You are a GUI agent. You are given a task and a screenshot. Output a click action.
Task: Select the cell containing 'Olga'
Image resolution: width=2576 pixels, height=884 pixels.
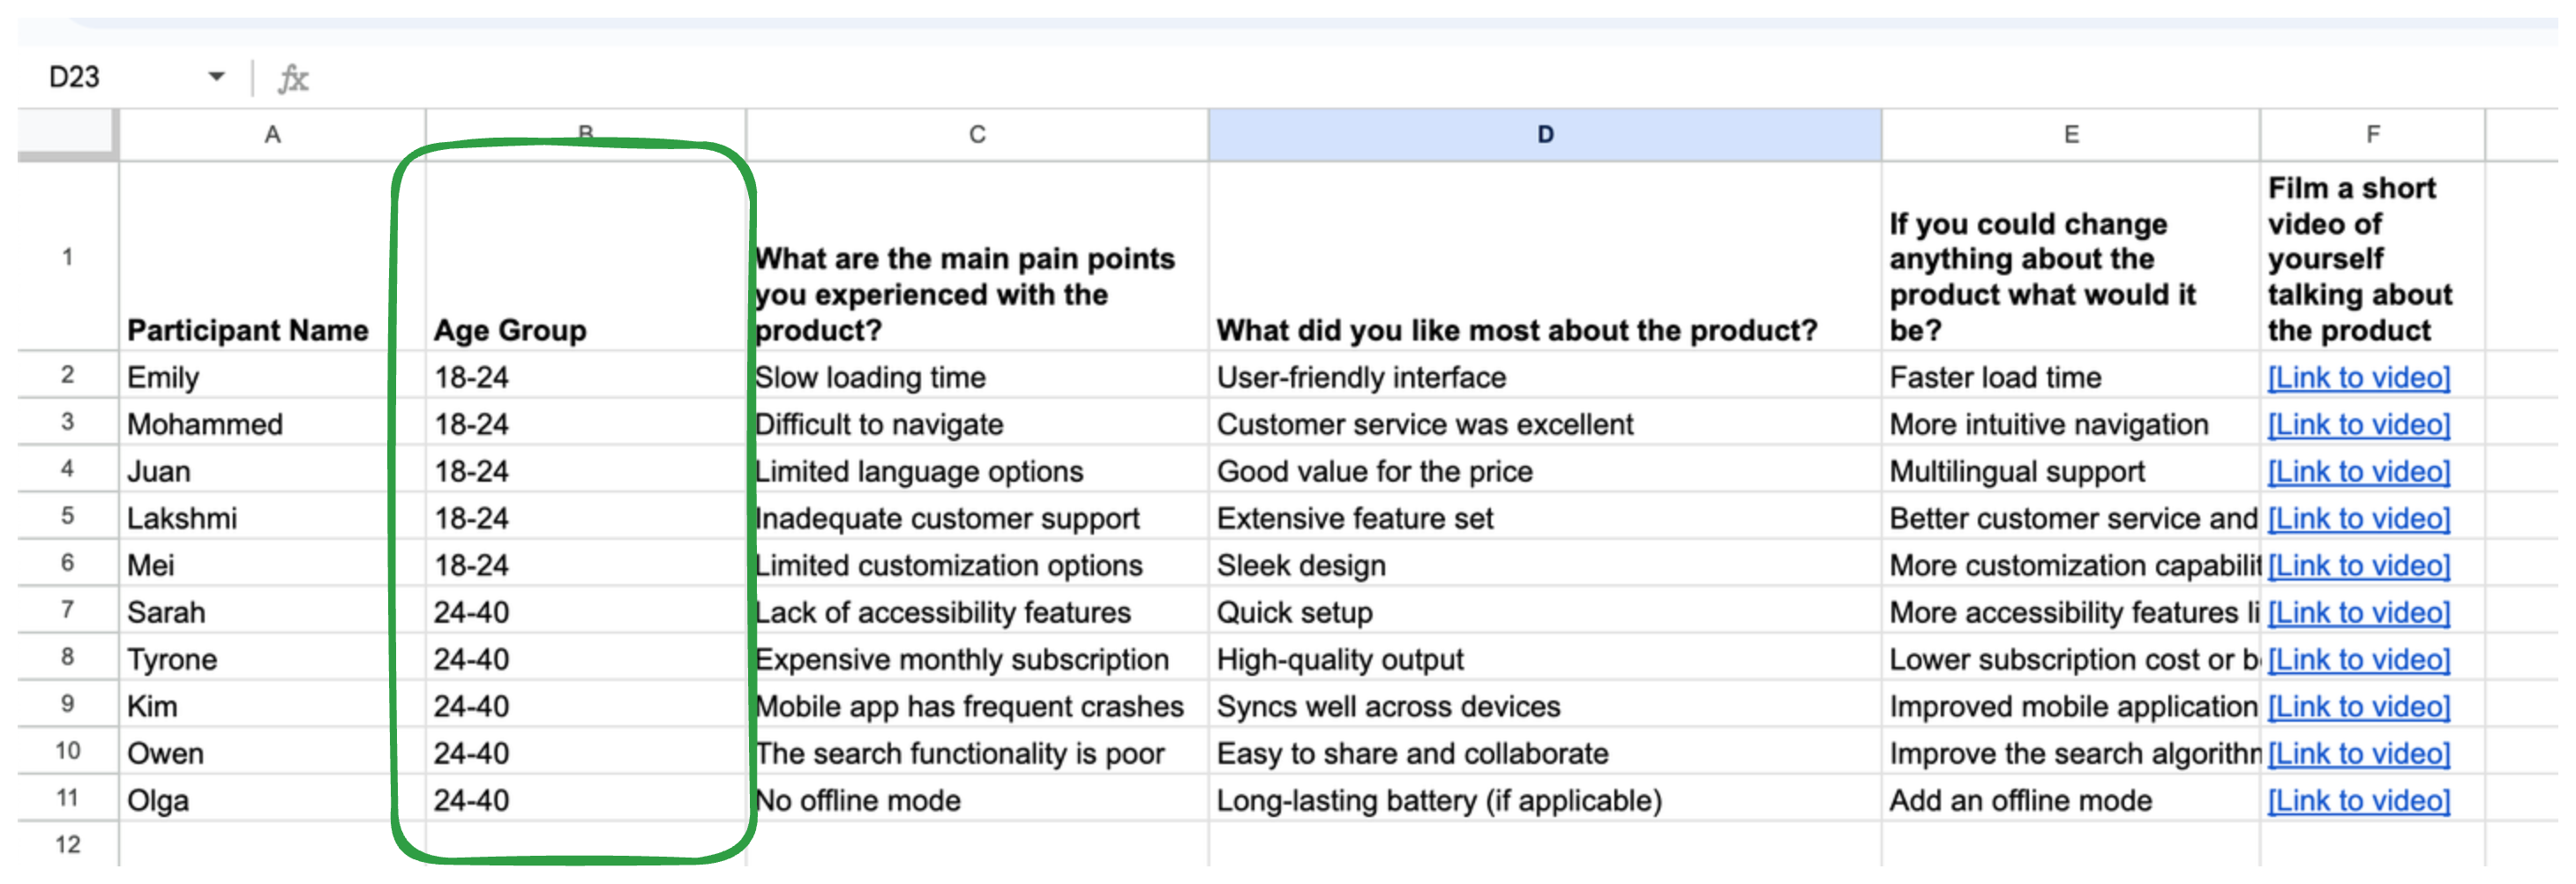pos(272,797)
